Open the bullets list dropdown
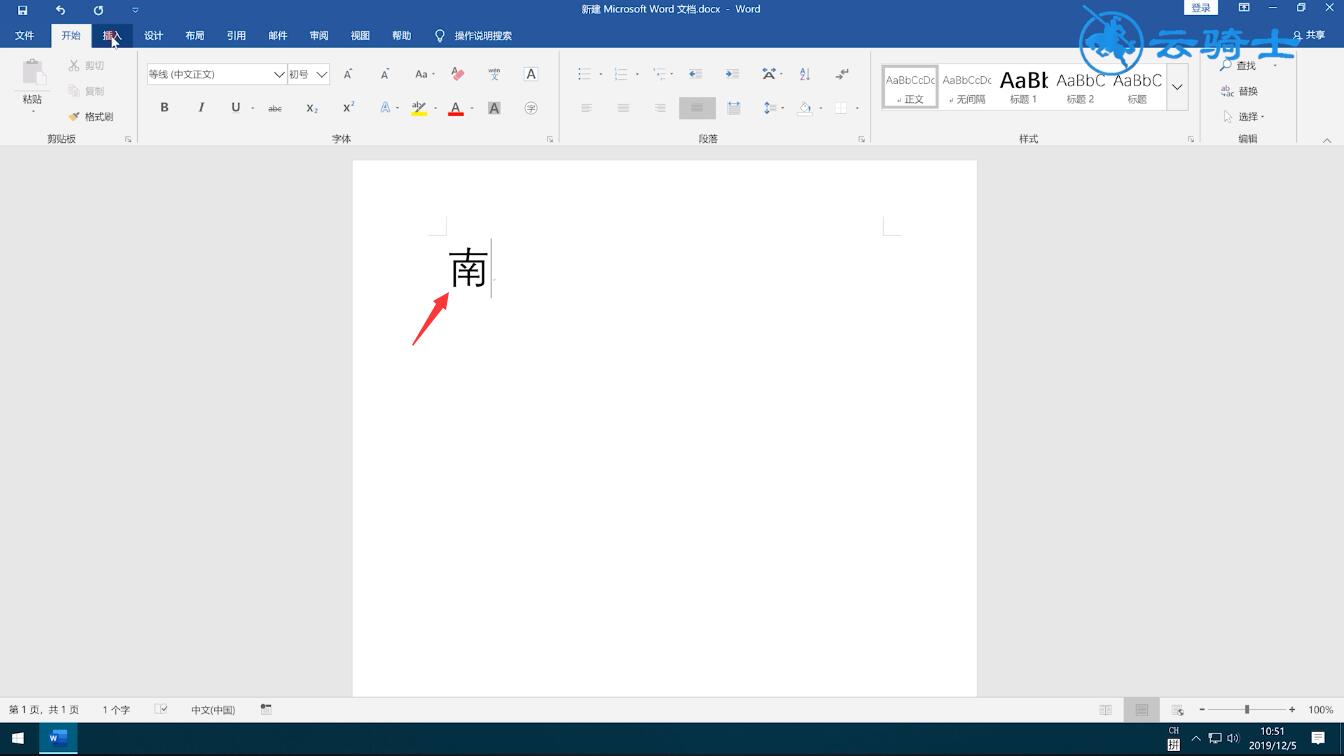 [600, 74]
